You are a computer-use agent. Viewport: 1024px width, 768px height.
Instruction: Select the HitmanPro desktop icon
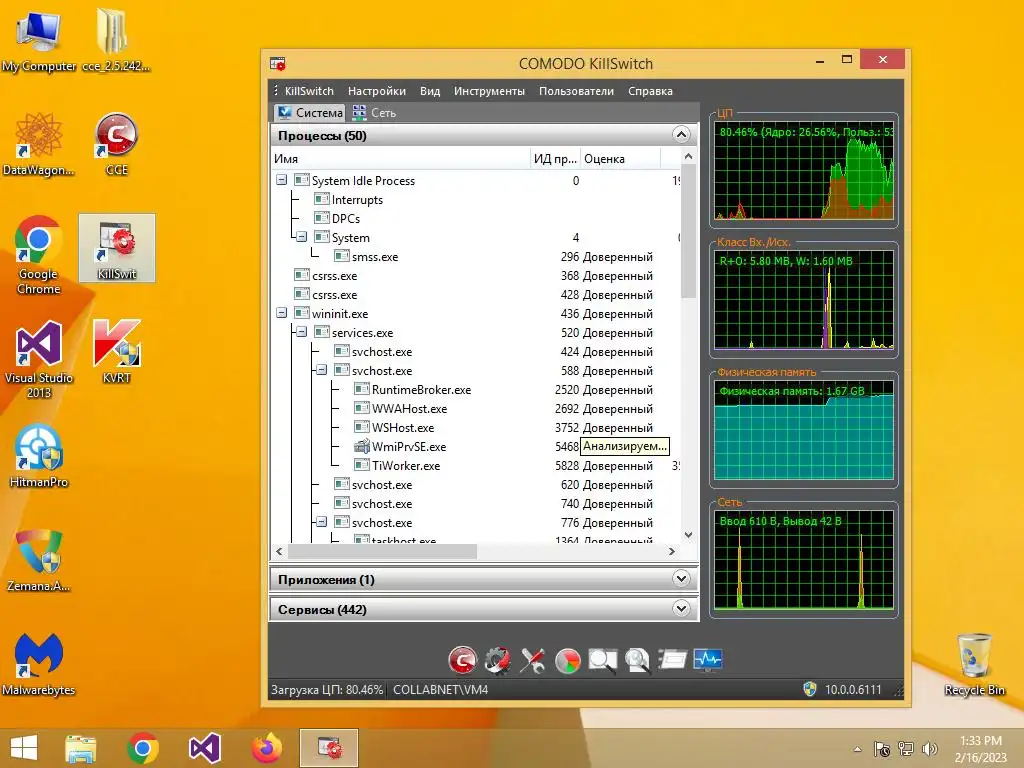point(39,456)
